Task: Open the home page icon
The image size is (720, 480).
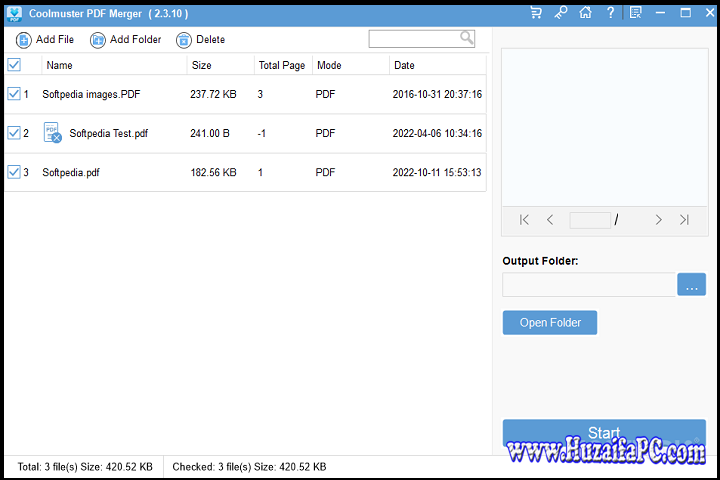Action: [585, 12]
